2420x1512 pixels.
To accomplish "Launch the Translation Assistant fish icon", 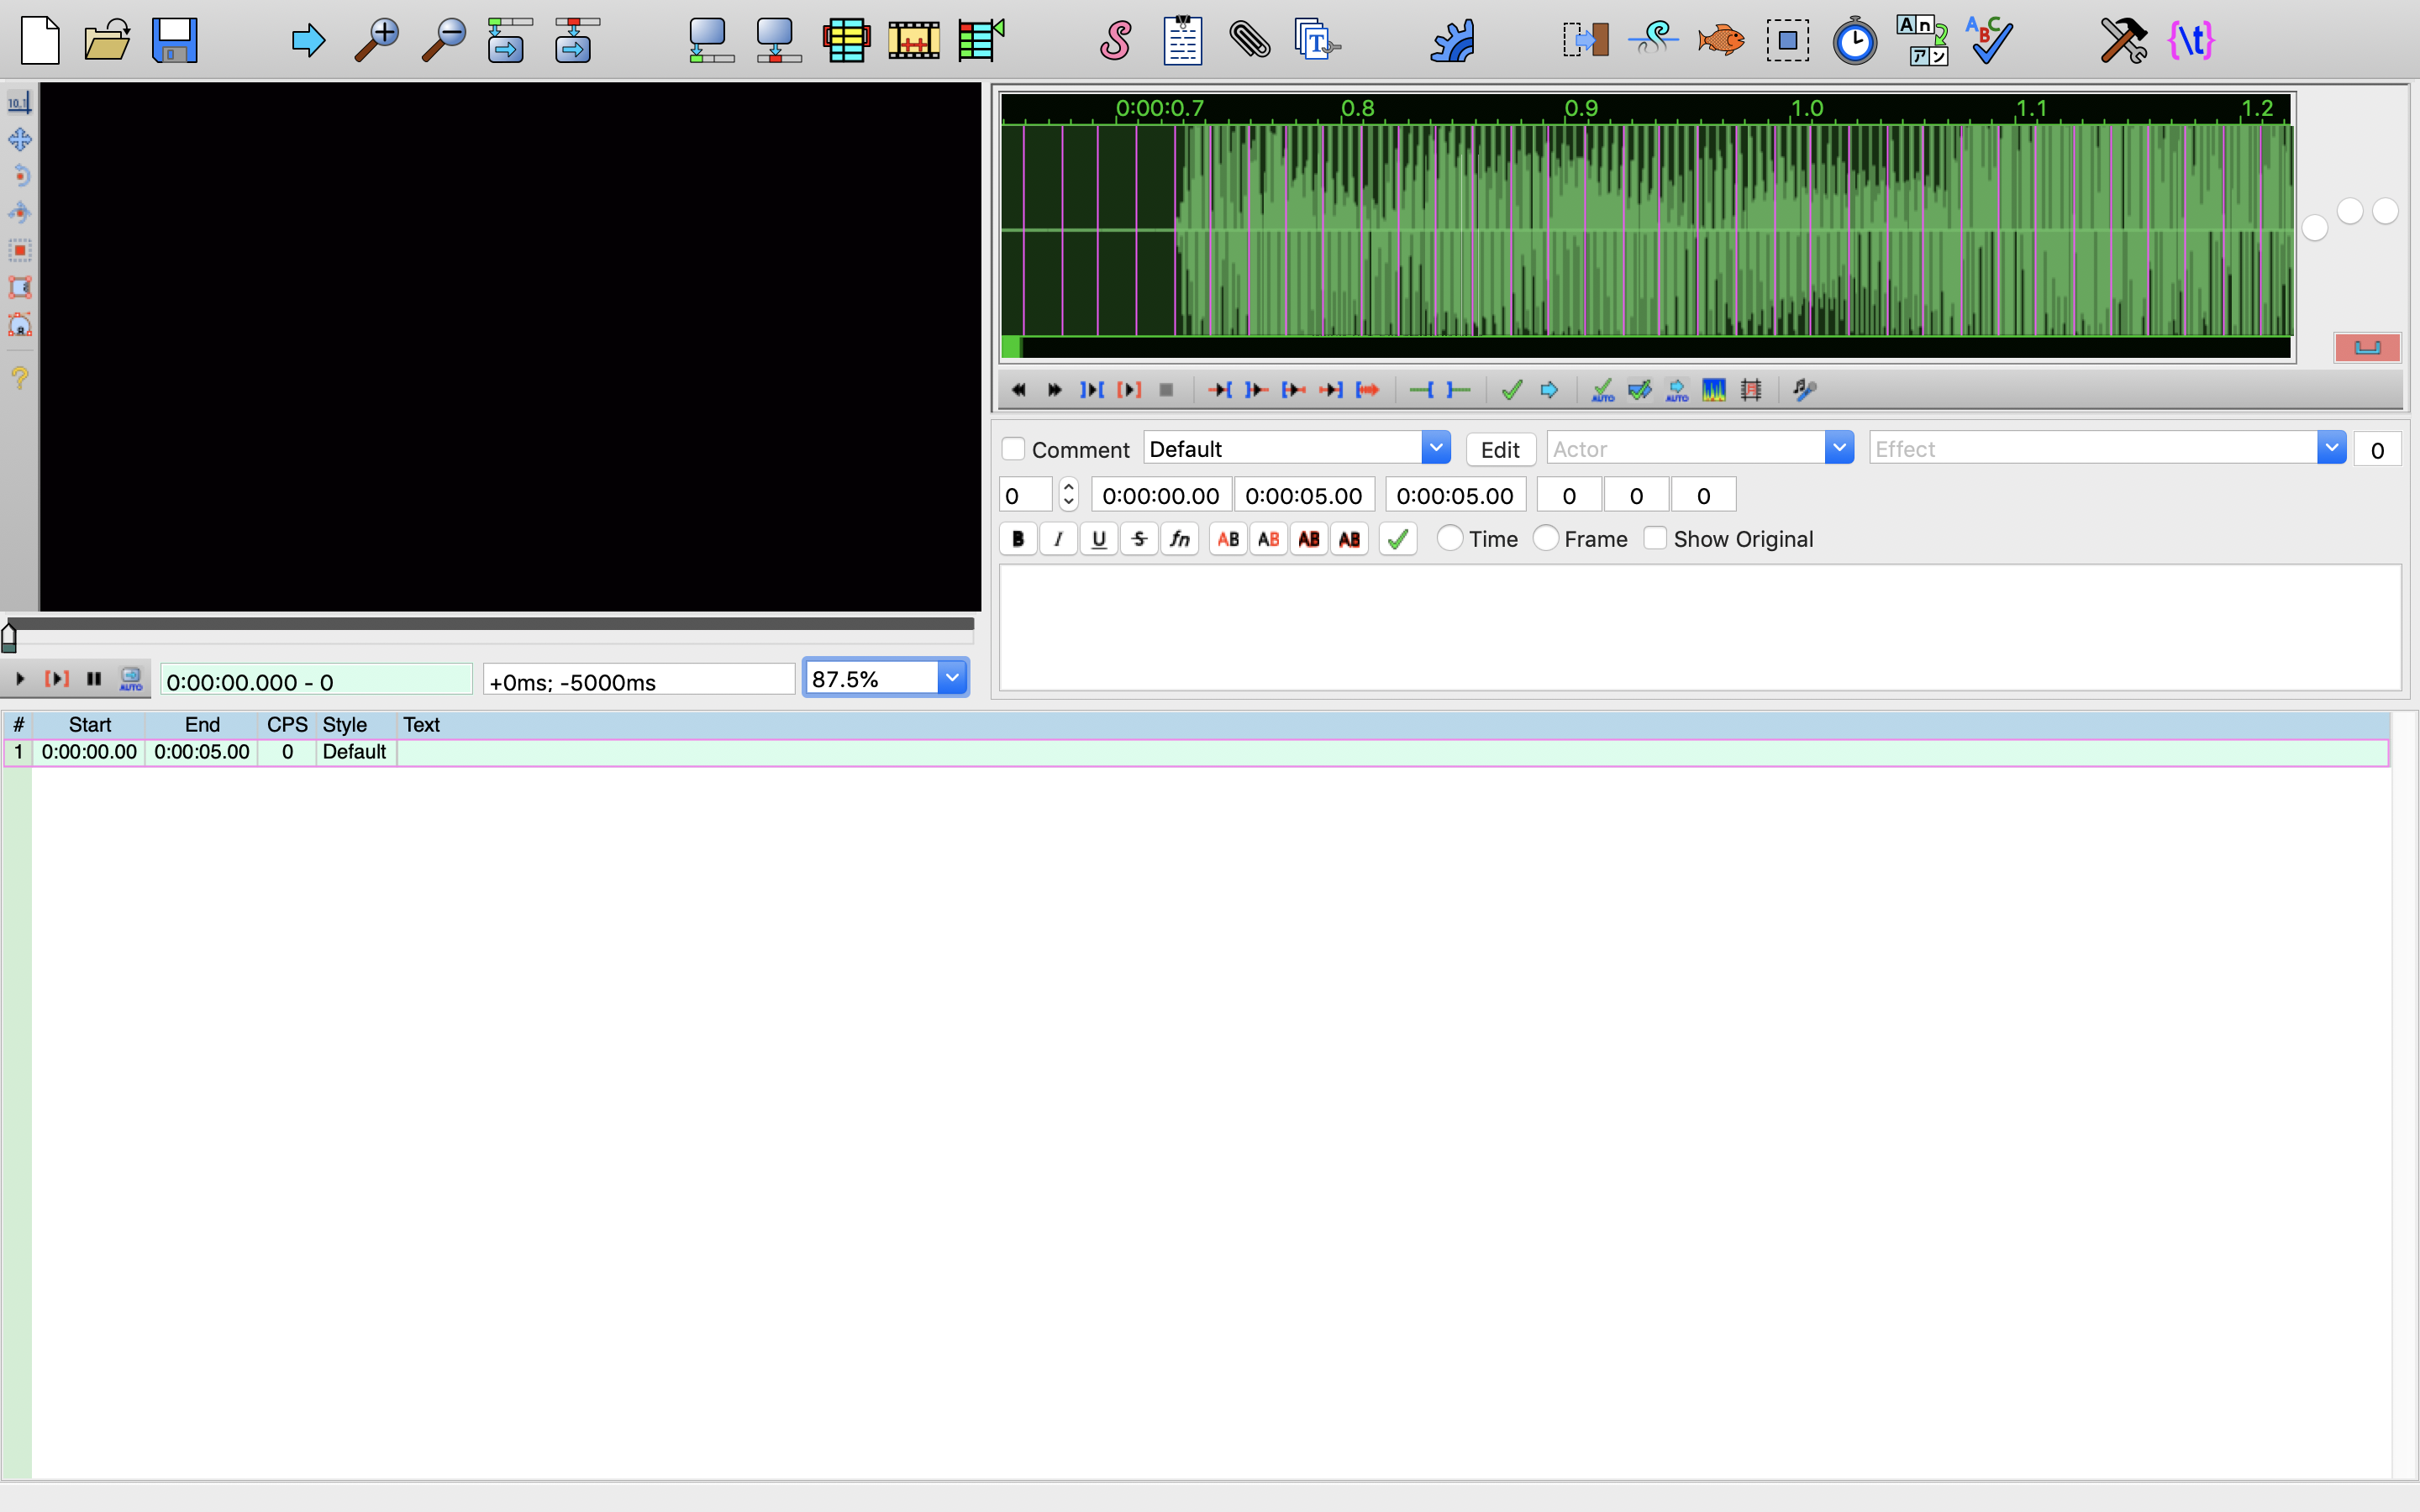I will (1720, 41).
